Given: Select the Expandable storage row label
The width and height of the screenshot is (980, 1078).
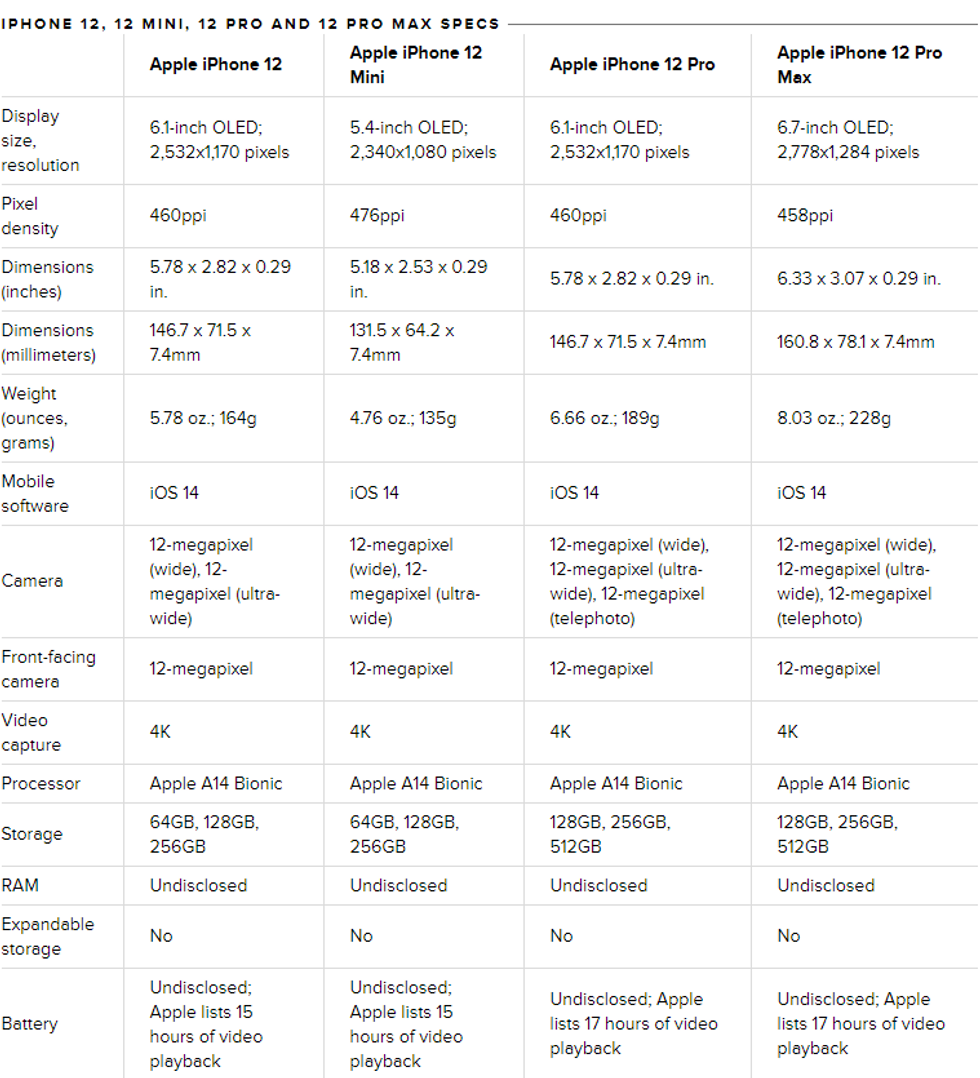Looking at the screenshot, I should (x=48, y=936).
